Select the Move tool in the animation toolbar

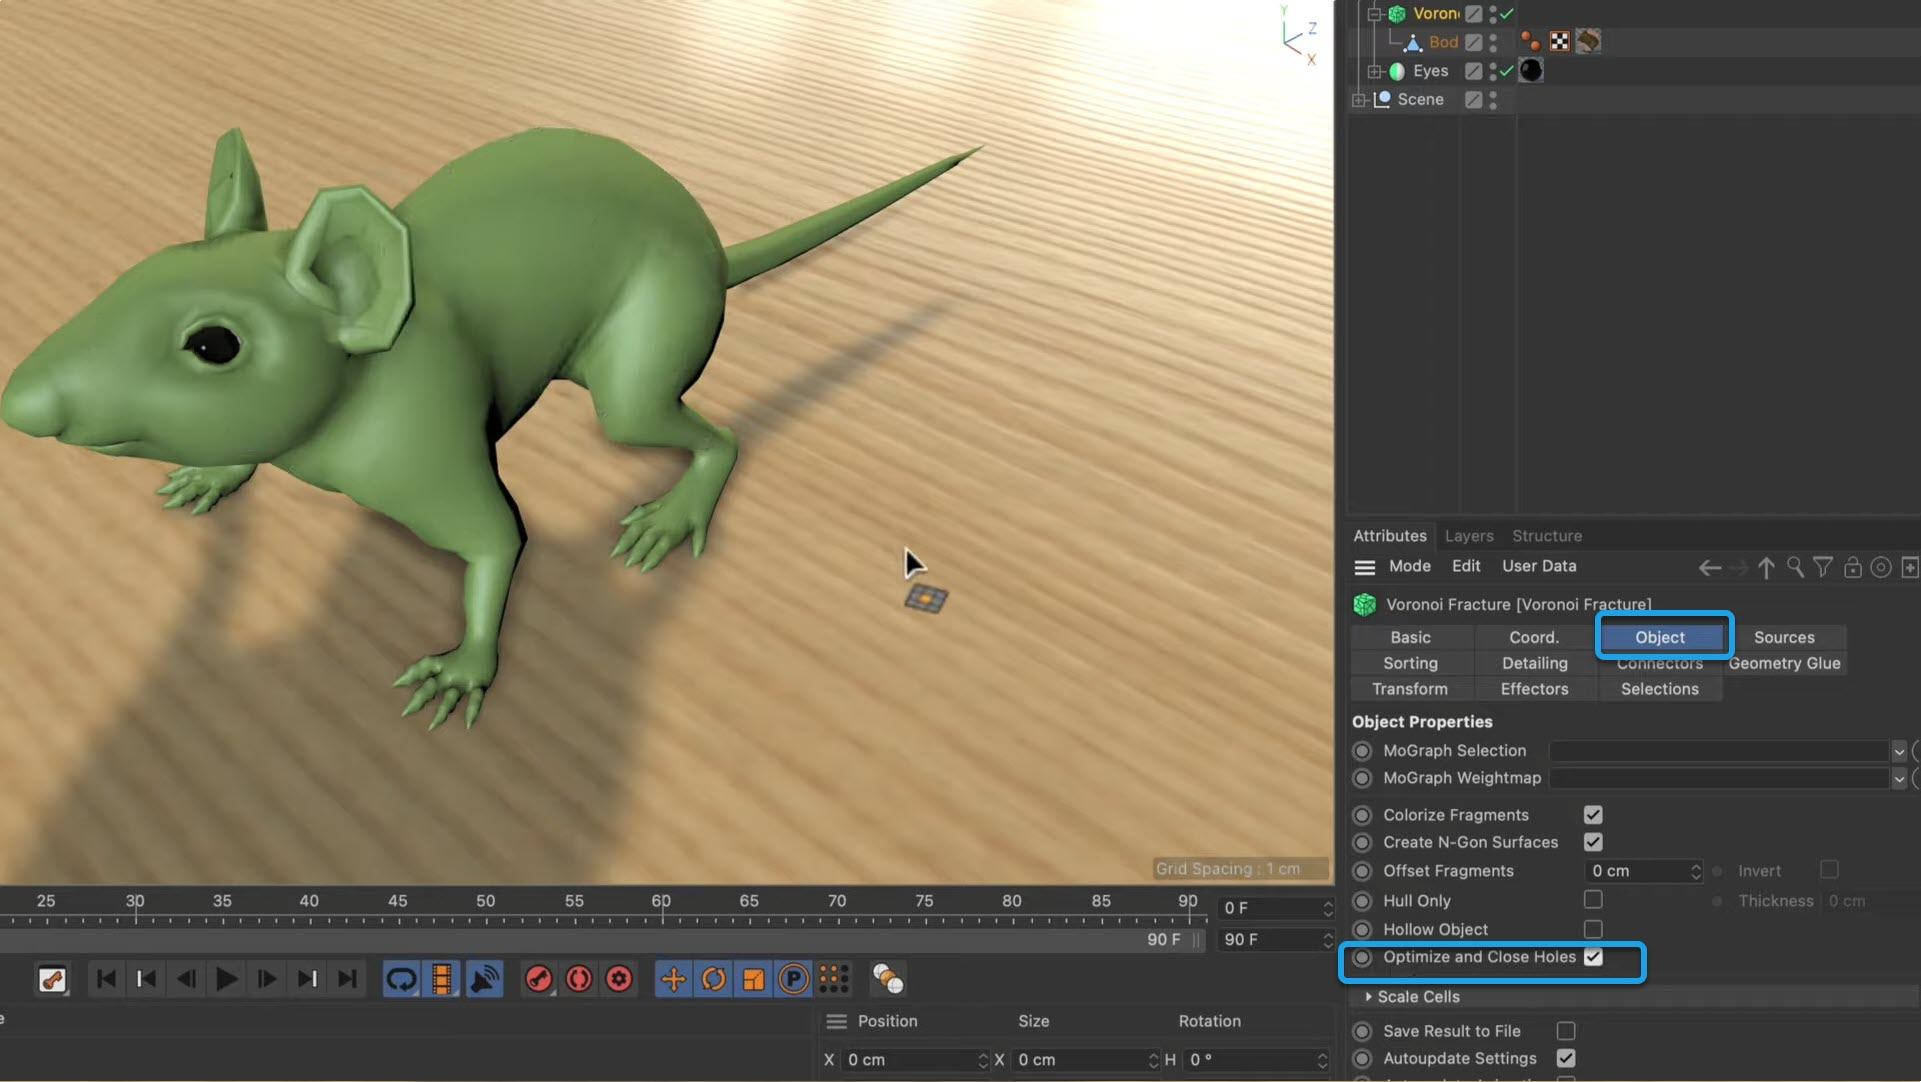[x=674, y=979]
